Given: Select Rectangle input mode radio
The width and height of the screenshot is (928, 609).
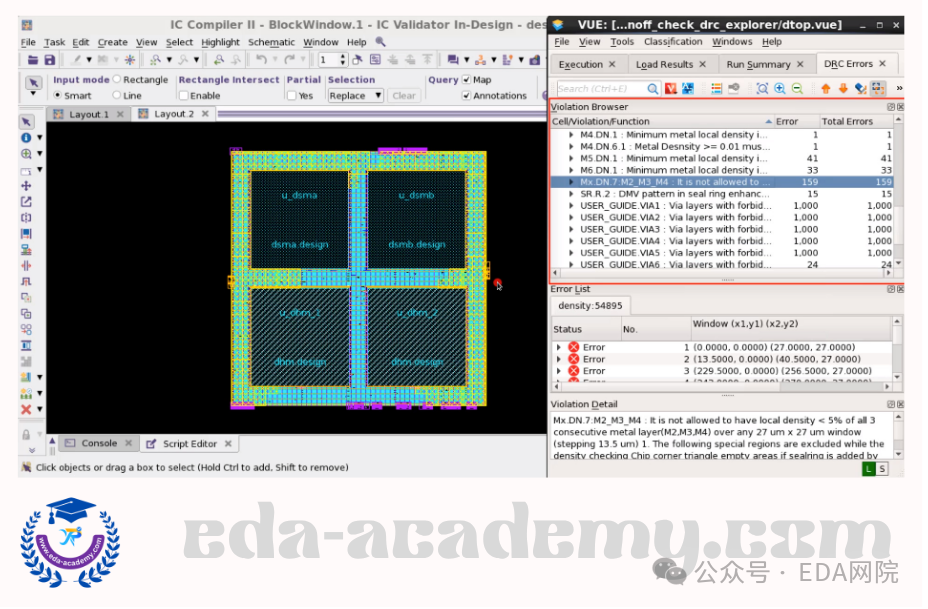Looking at the screenshot, I should [117, 79].
